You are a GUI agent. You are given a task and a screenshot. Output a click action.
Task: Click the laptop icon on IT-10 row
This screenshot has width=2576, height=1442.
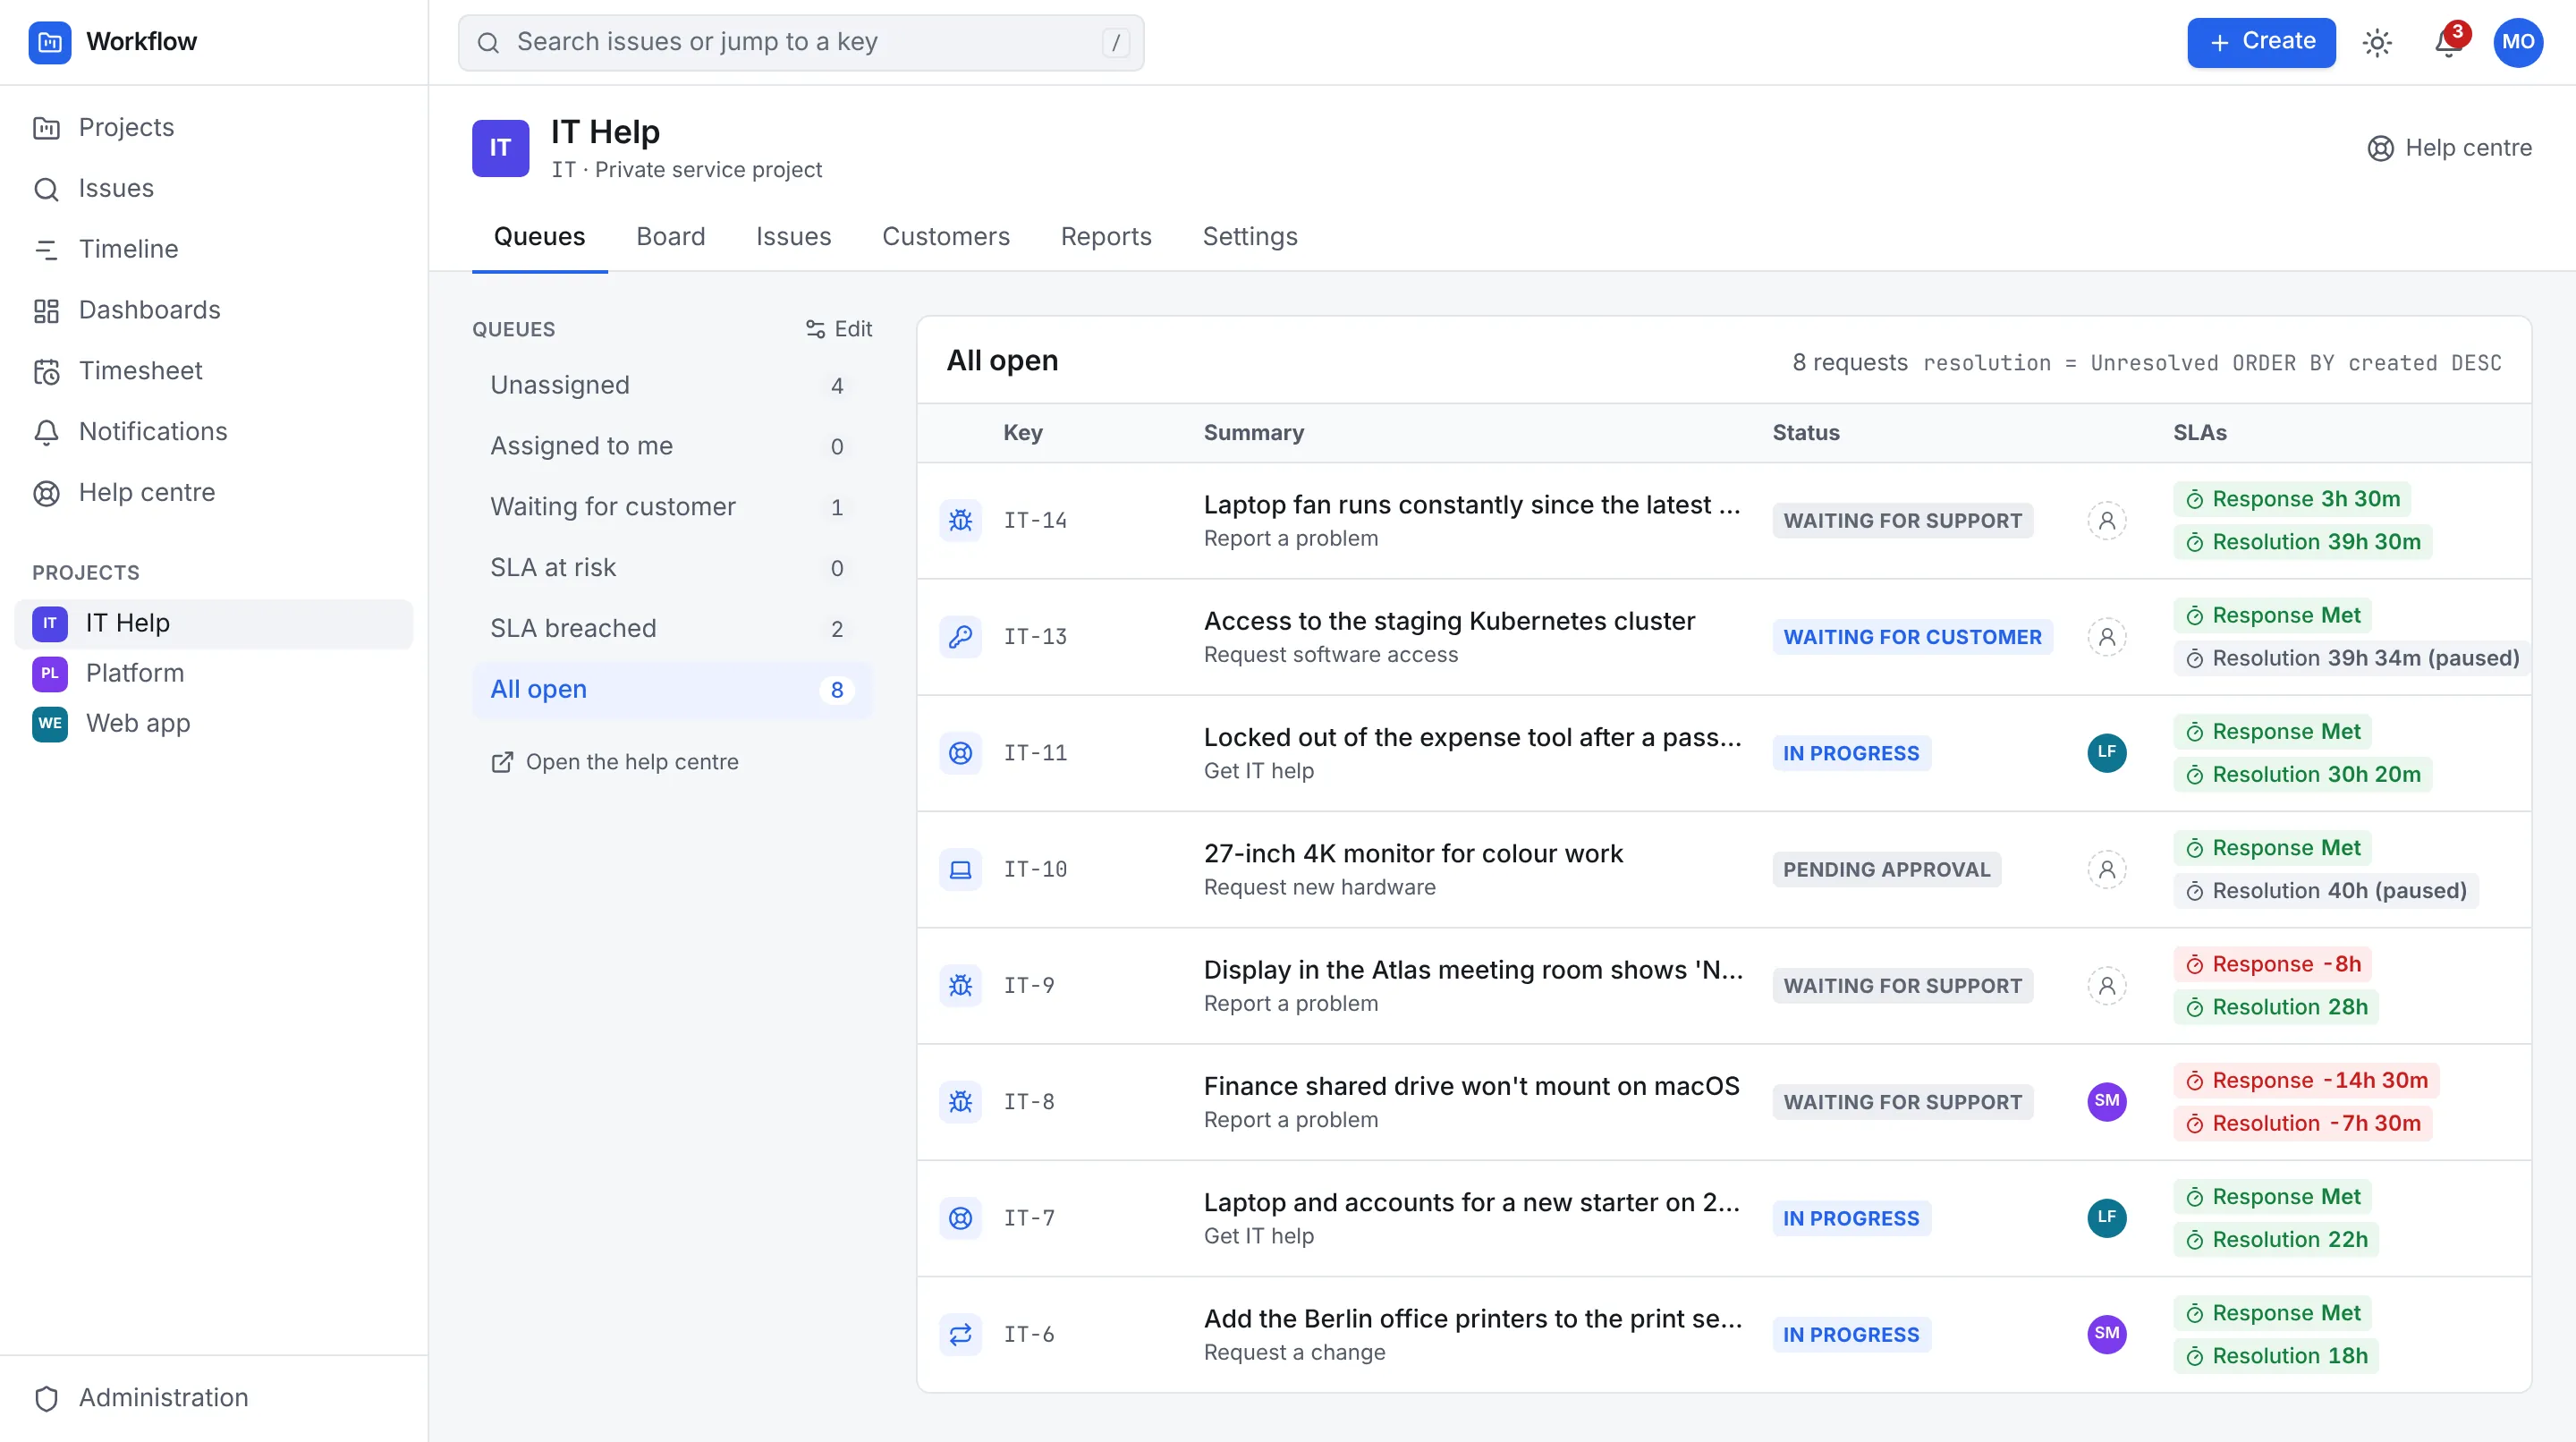[960, 869]
